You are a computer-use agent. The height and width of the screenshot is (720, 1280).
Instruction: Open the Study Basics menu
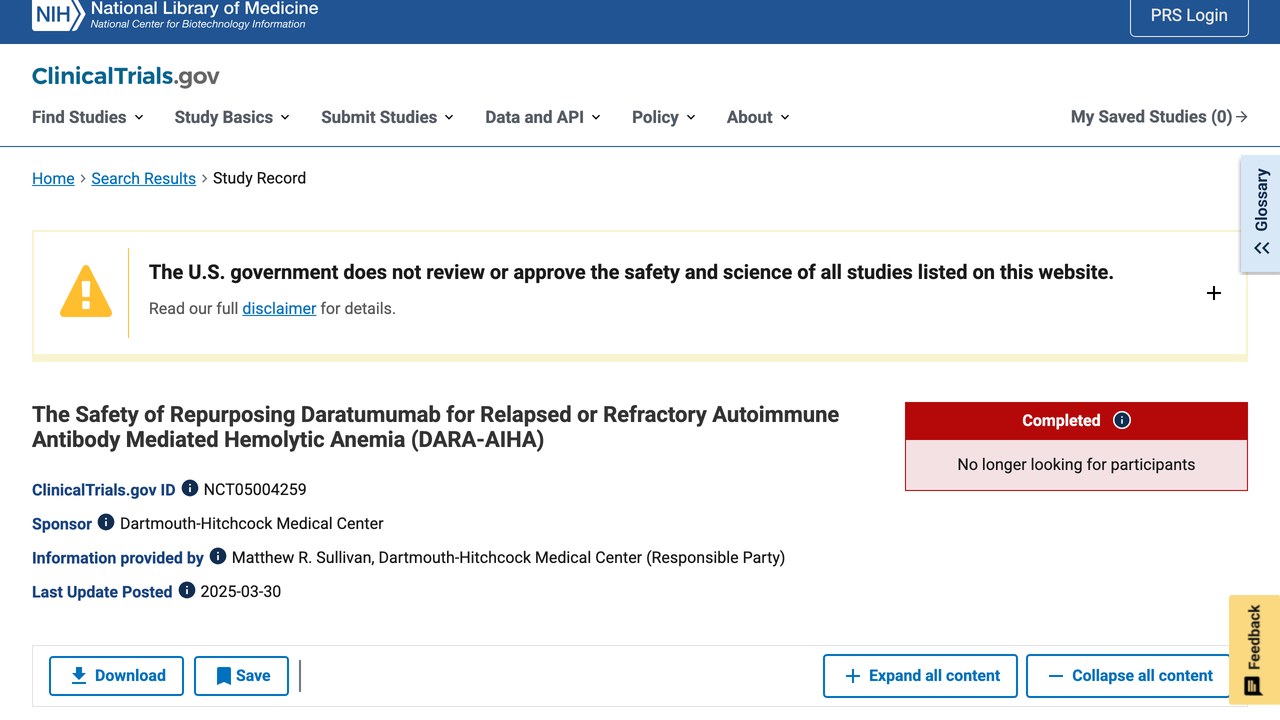(x=232, y=117)
